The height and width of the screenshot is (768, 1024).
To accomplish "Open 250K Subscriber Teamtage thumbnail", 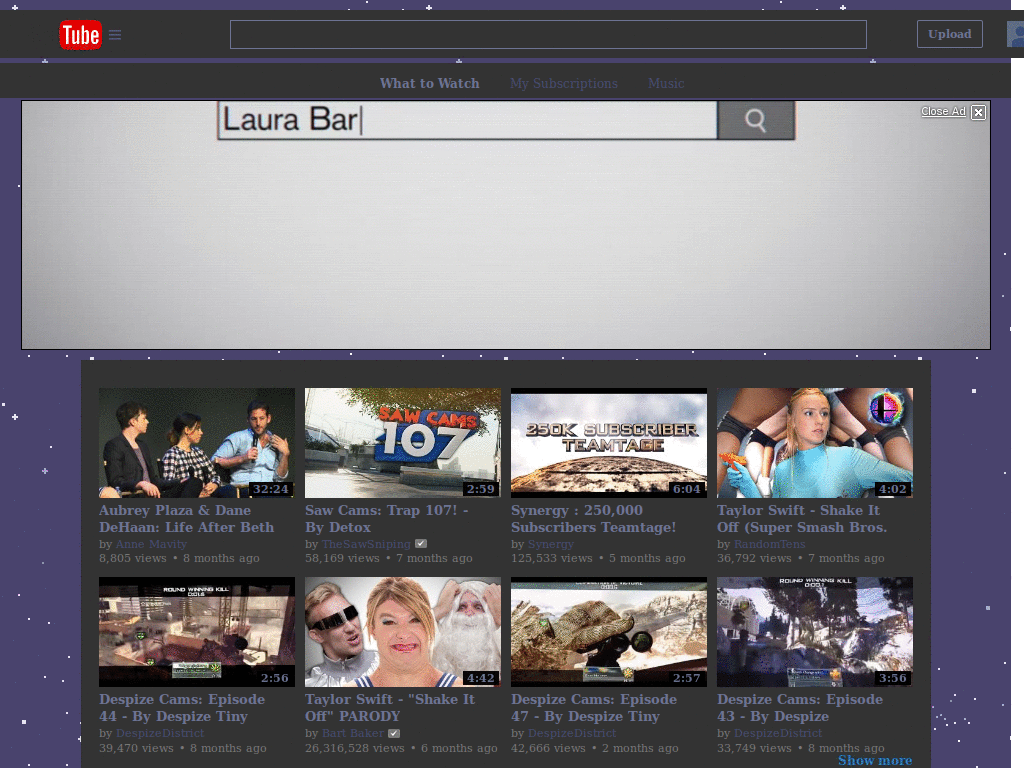I will click(x=609, y=443).
